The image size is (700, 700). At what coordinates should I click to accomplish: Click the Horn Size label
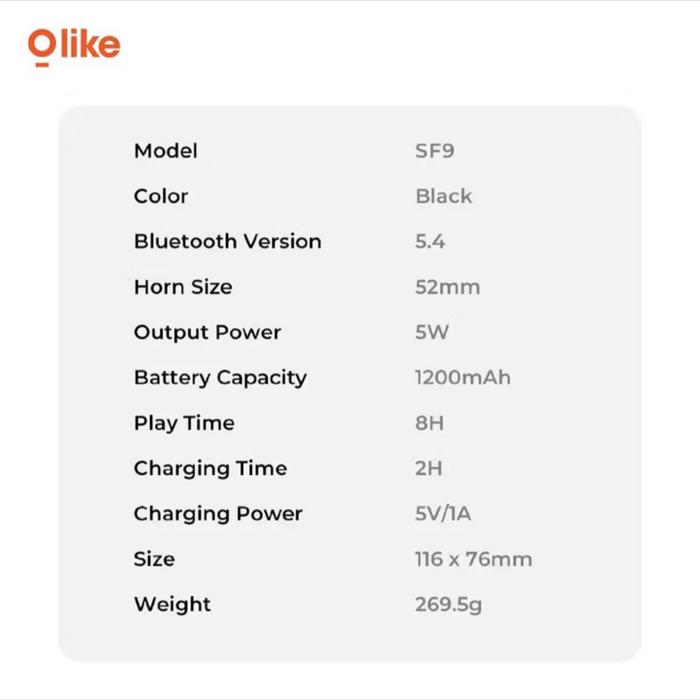183,287
